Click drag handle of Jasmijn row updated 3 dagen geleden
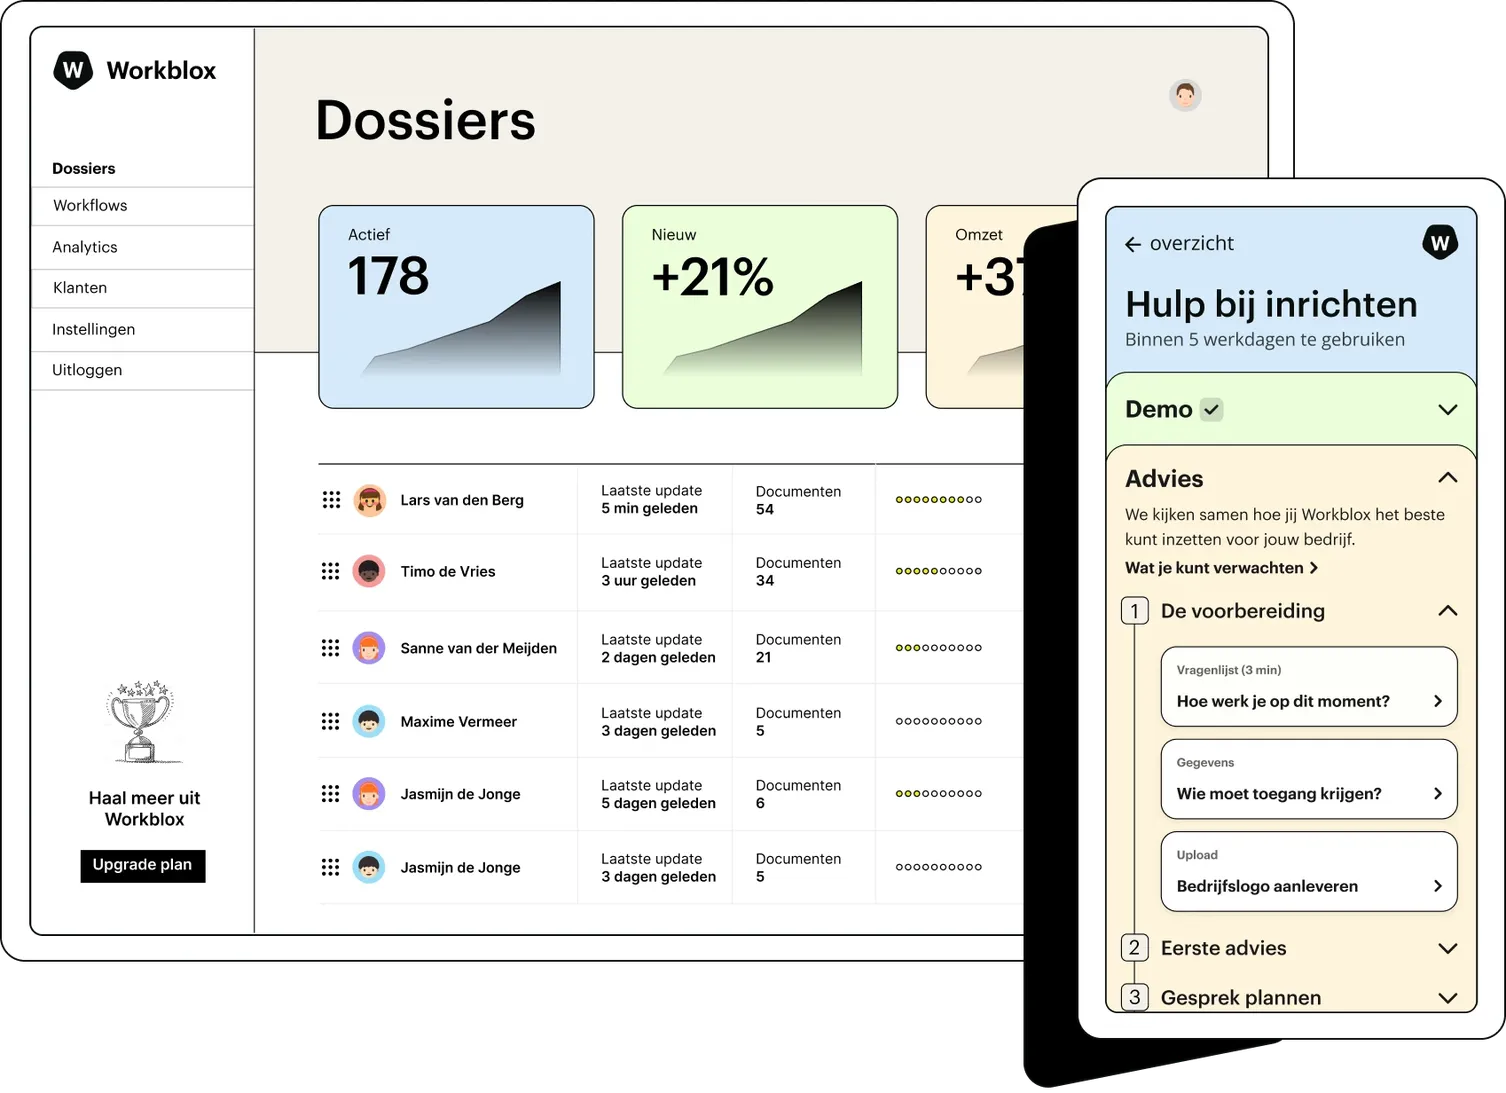Screen dimensions: 1506x1093 [331, 867]
